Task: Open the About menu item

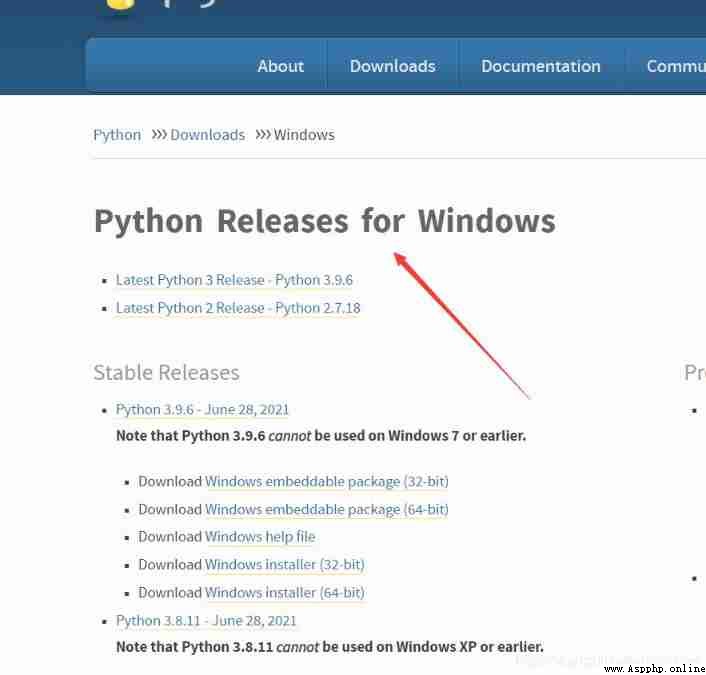Action: (281, 66)
